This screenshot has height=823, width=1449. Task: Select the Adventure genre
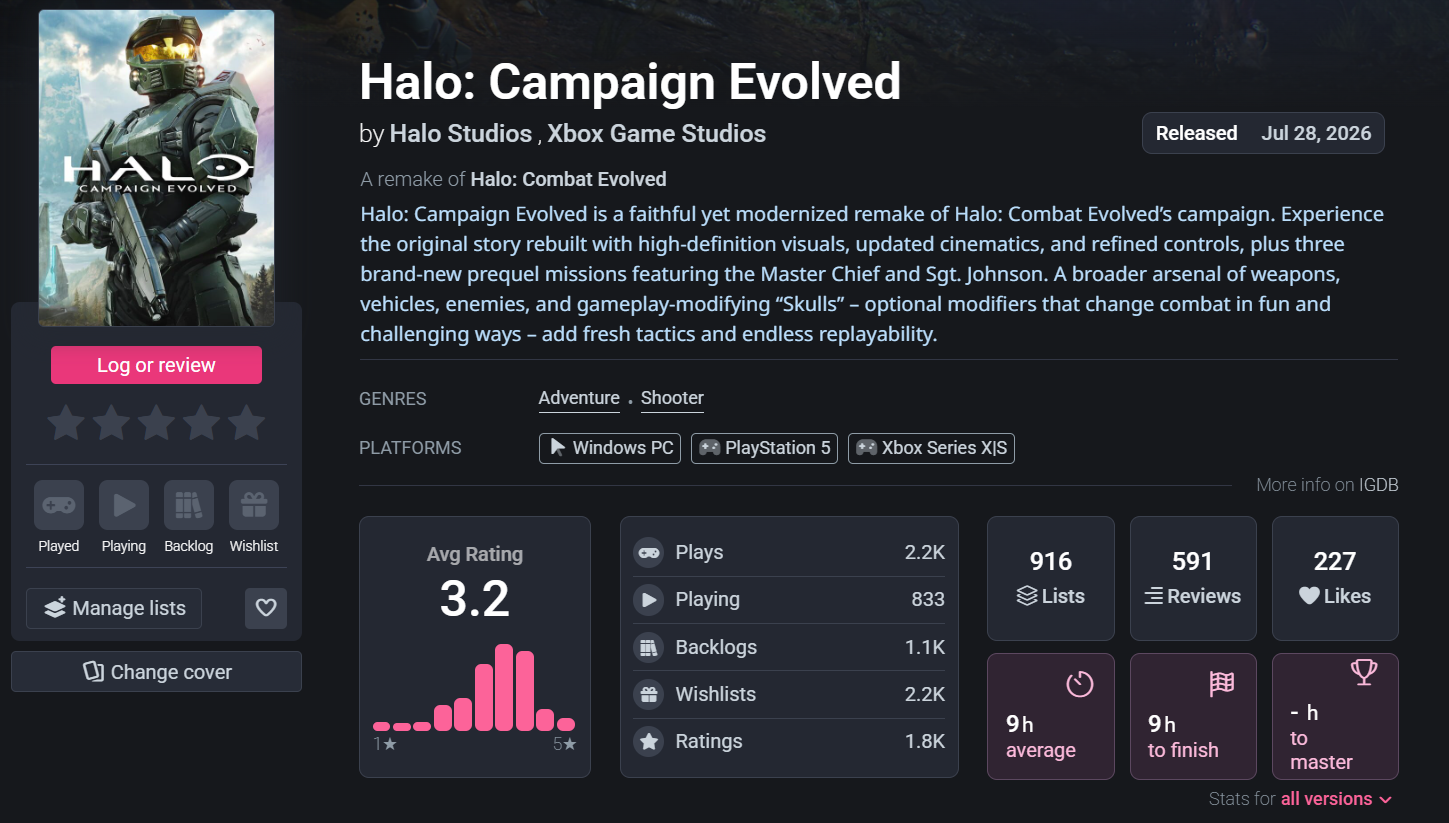pyautogui.click(x=579, y=398)
